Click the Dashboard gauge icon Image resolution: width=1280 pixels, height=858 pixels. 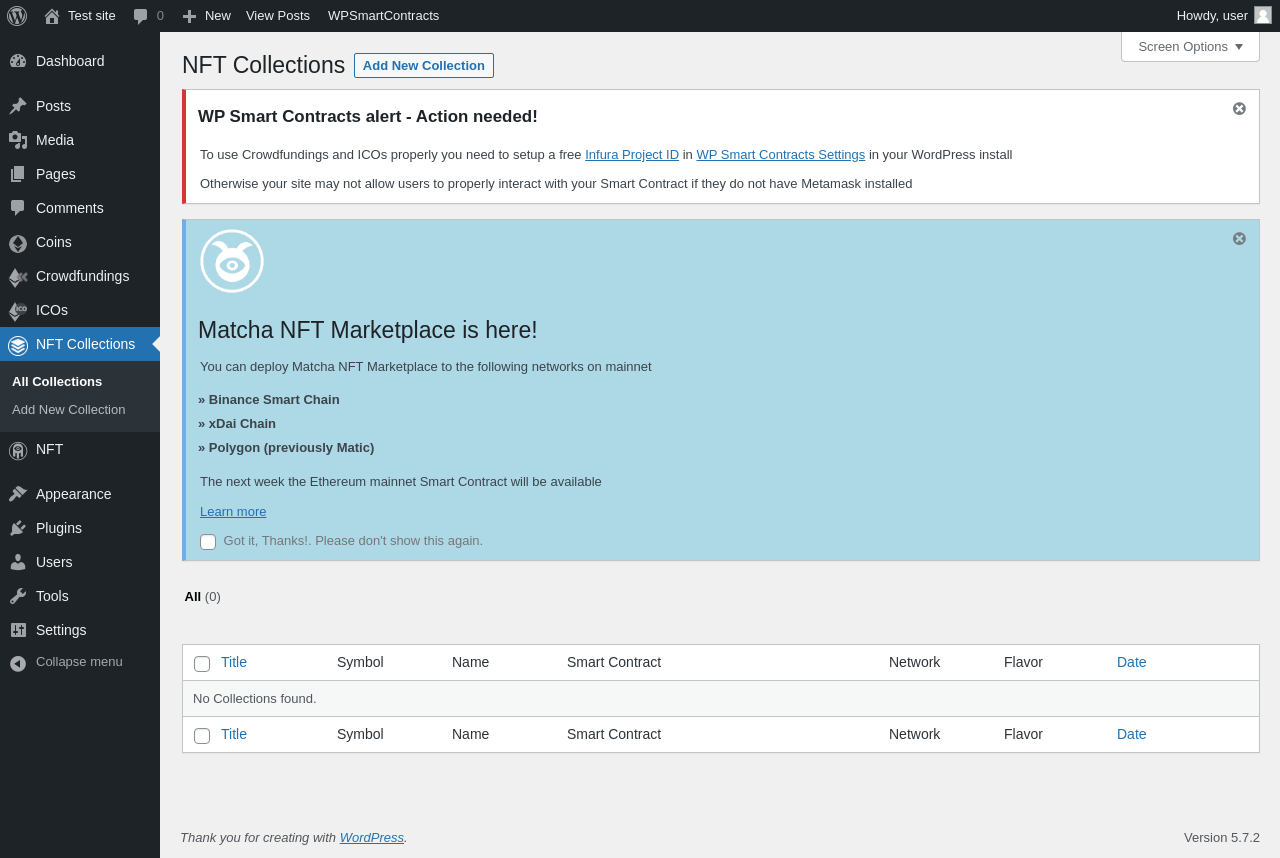pyautogui.click(x=18, y=61)
